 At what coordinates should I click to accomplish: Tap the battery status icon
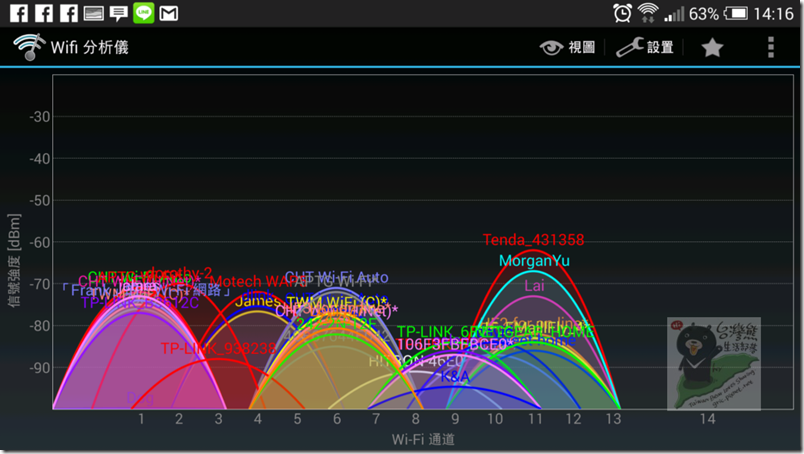click(x=736, y=13)
